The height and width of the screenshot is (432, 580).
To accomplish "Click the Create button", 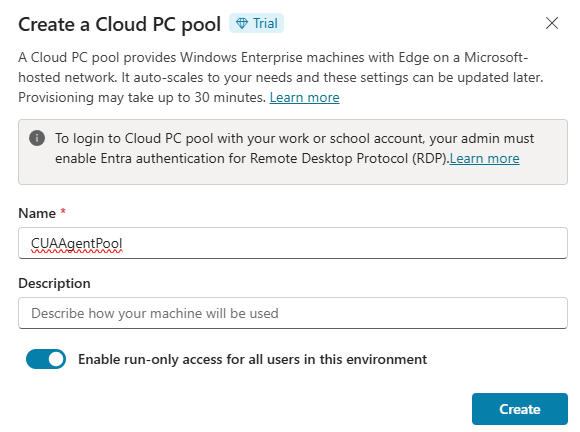I will tap(520, 409).
